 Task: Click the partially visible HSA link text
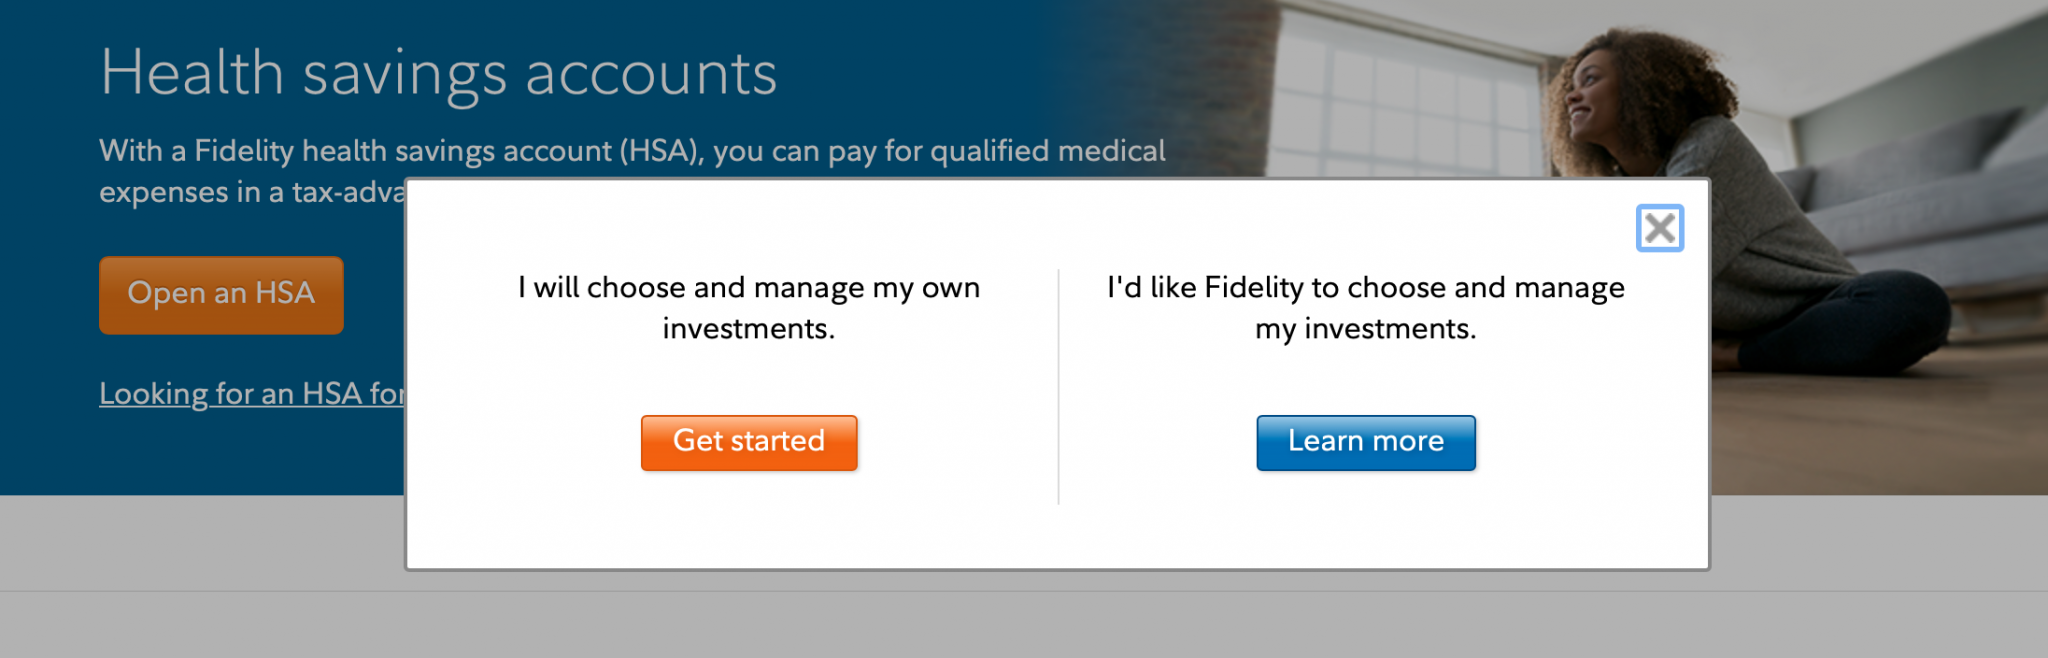[x=250, y=393]
